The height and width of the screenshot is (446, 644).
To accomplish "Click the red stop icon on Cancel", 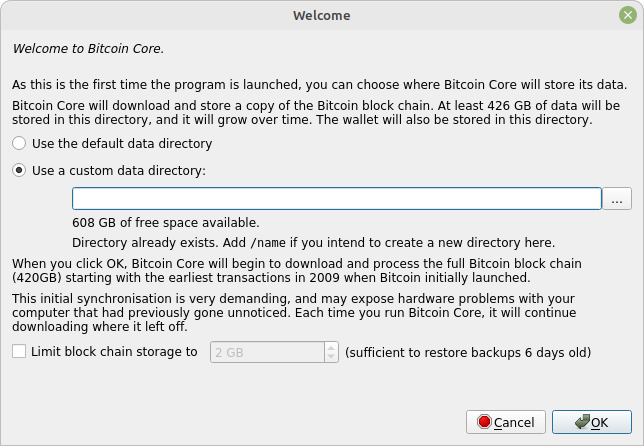I will (484, 422).
